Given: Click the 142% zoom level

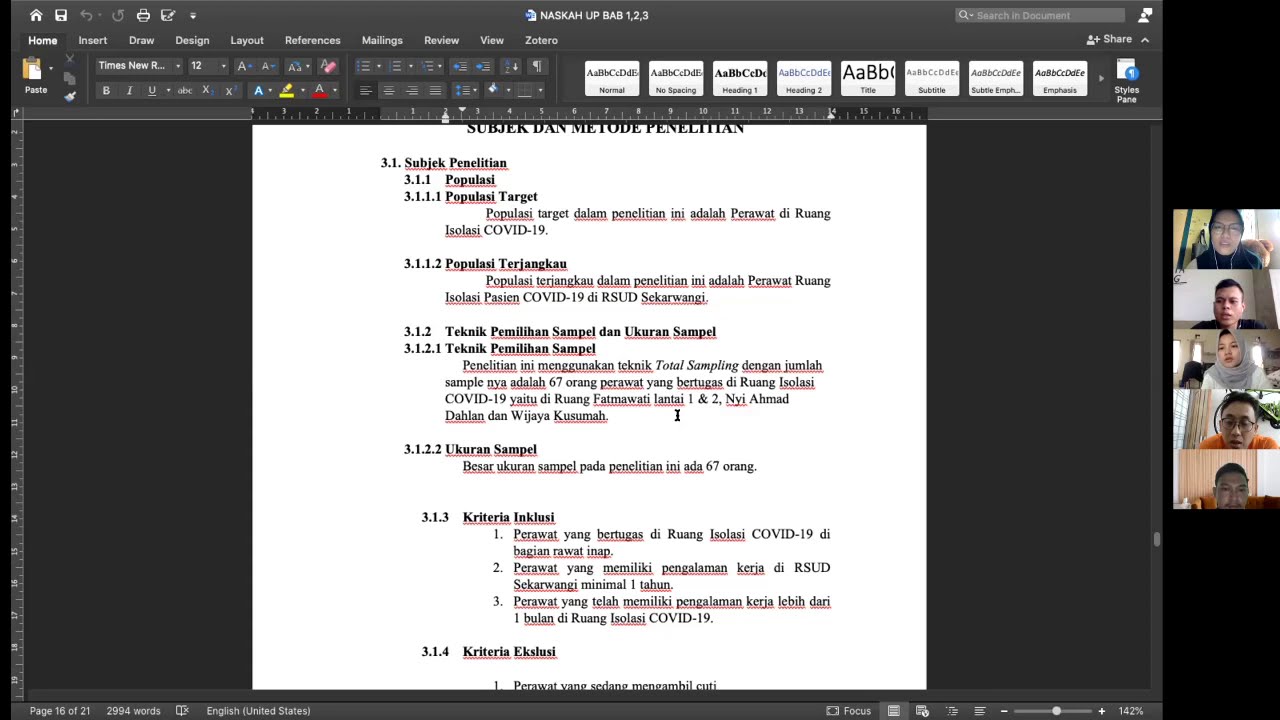Looking at the screenshot, I should 1131,711.
